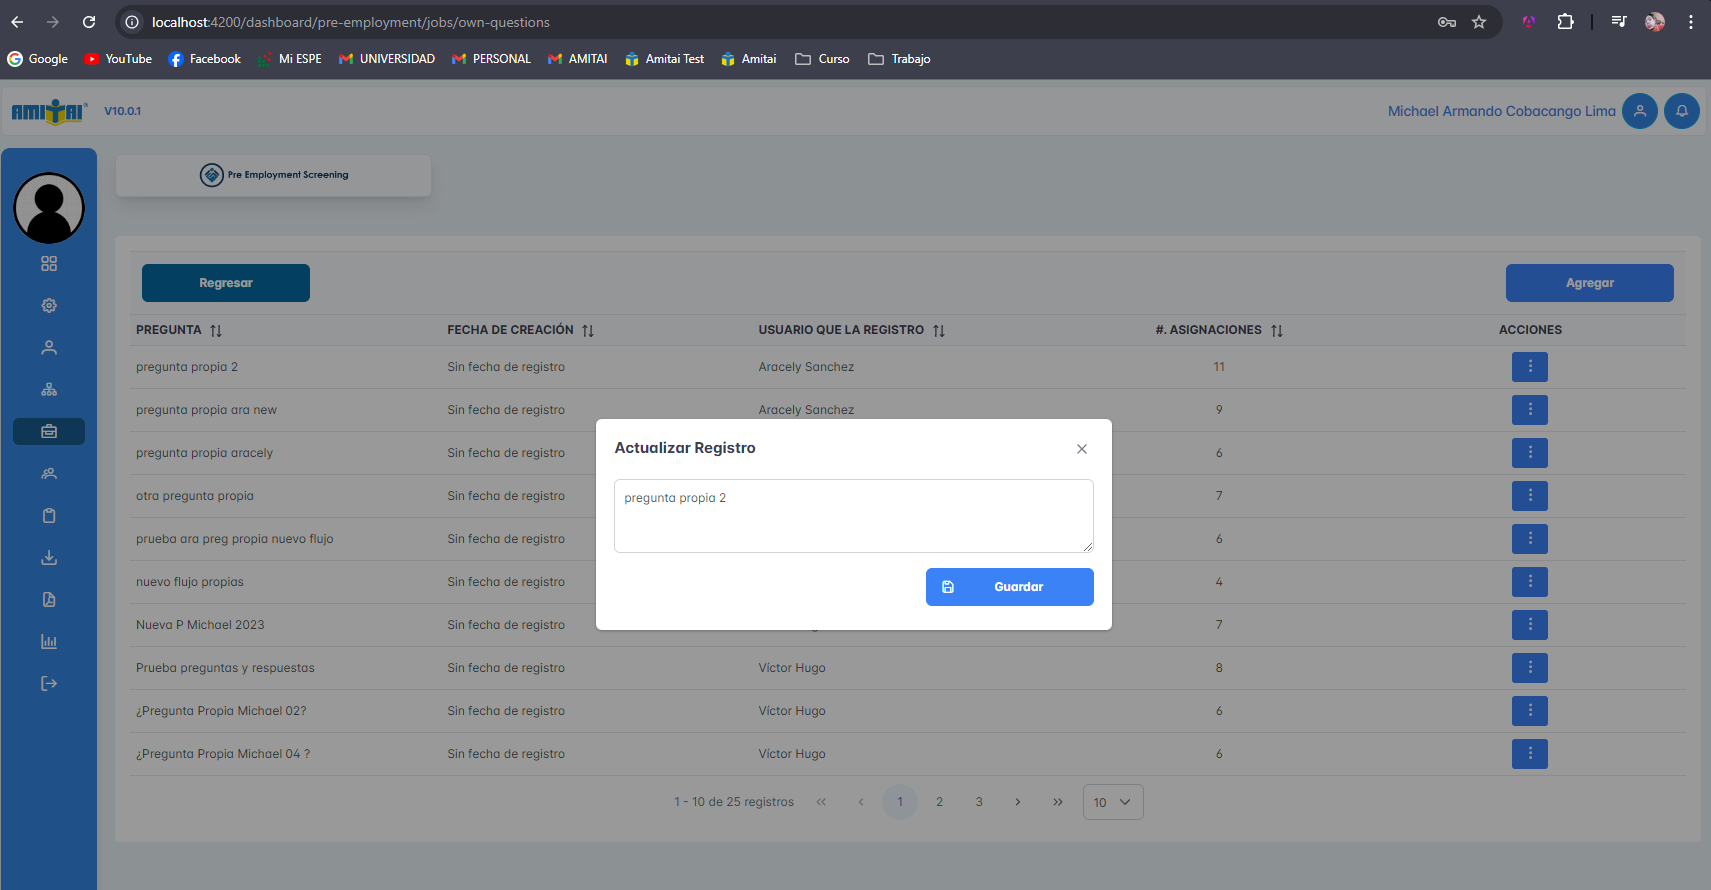Go to page 2 of pagination
The height and width of the screenshot is (890, 1711).
tap(939, 802)
